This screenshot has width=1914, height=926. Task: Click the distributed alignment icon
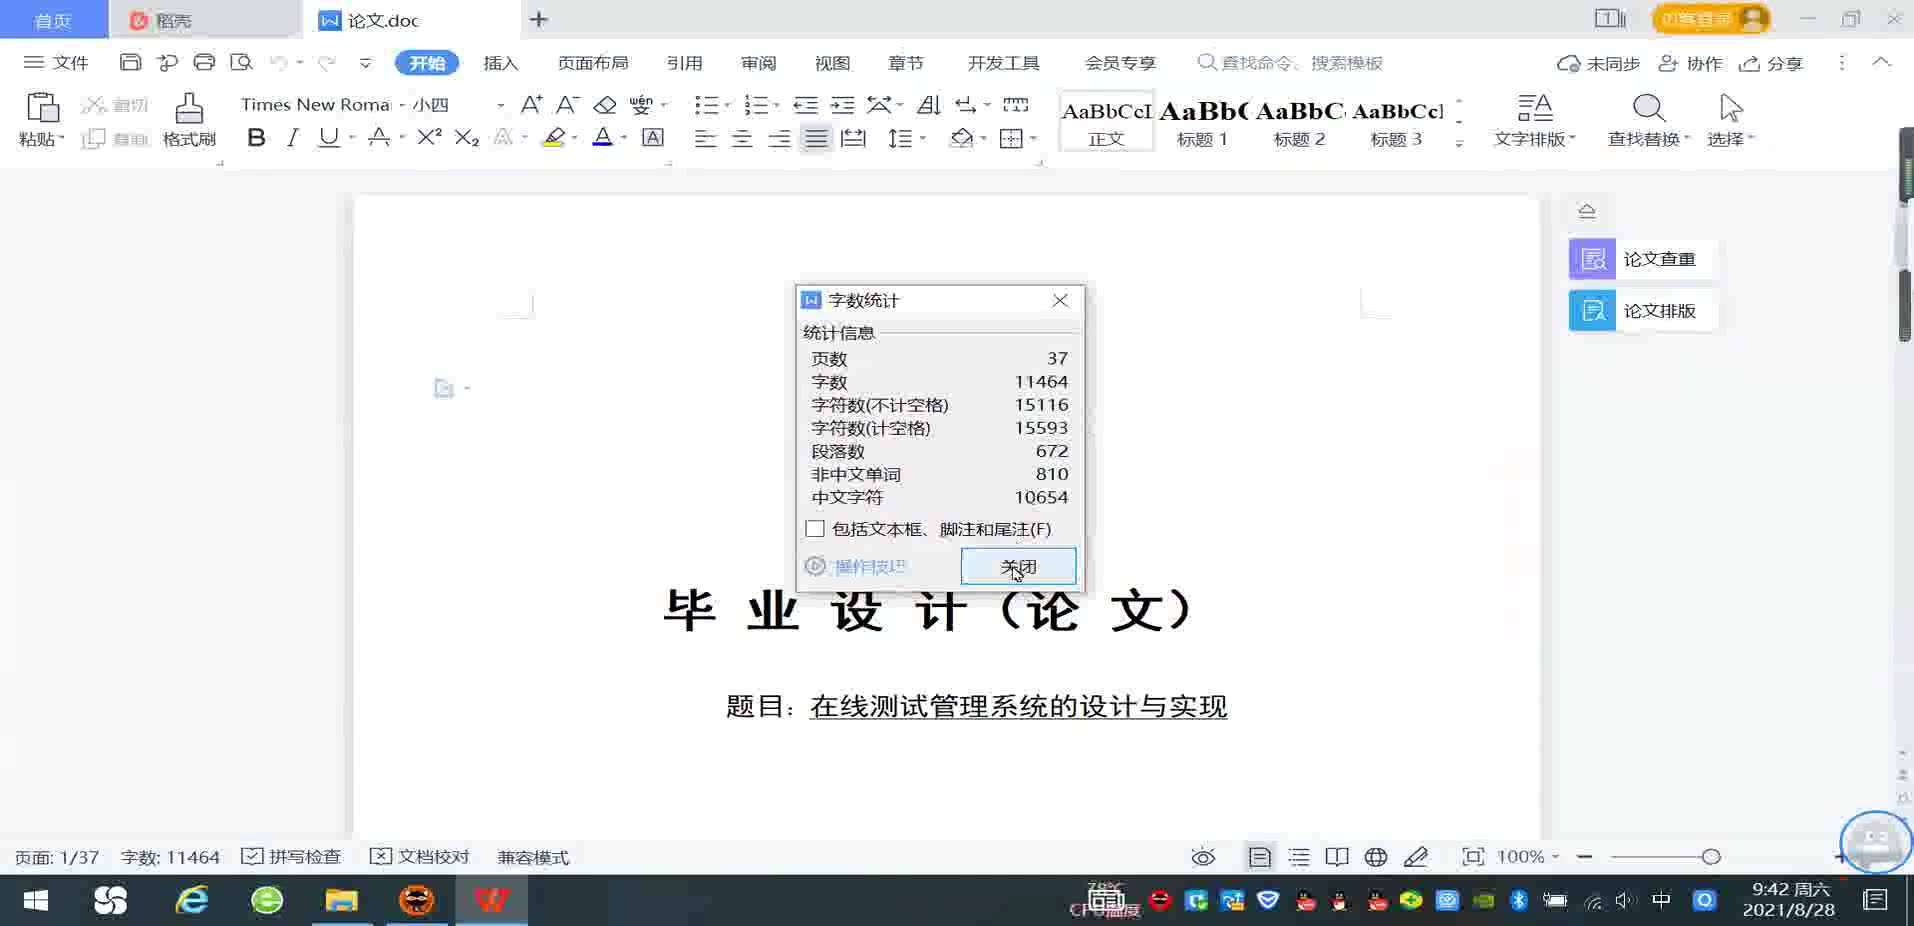853,138
